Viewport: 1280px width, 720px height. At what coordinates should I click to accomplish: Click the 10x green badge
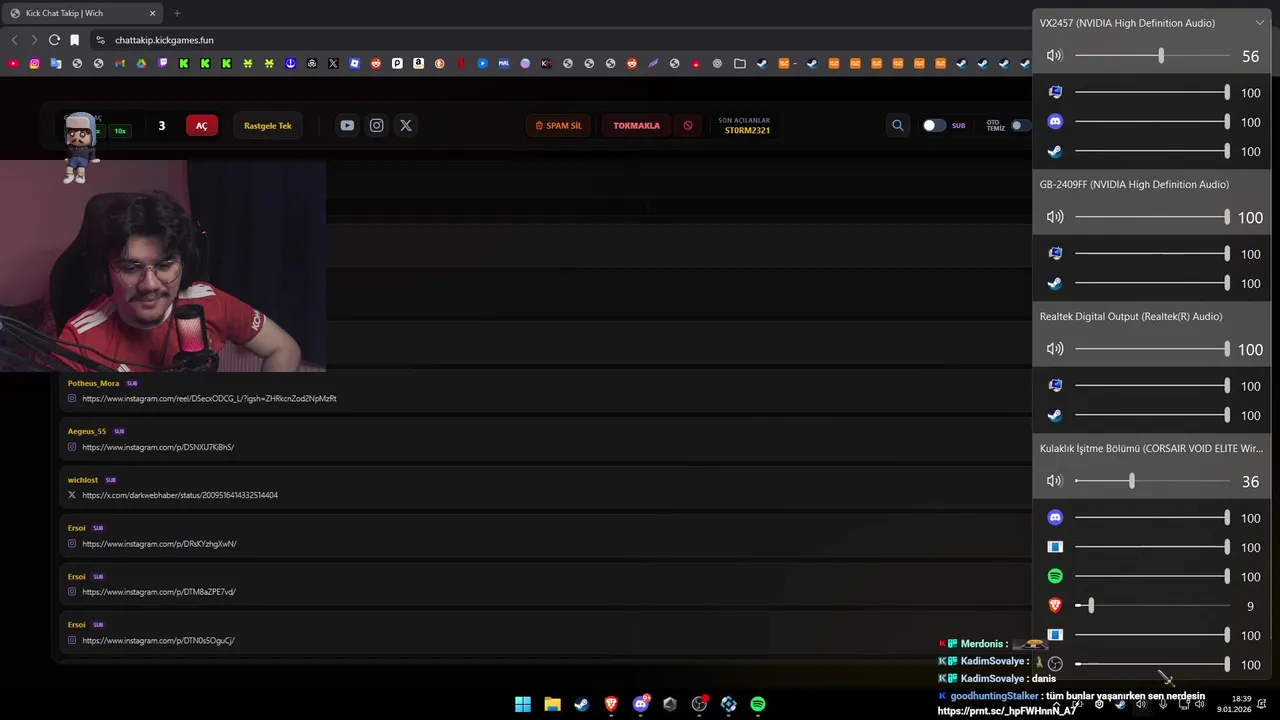pyautogui.click(x=120, y=131)
